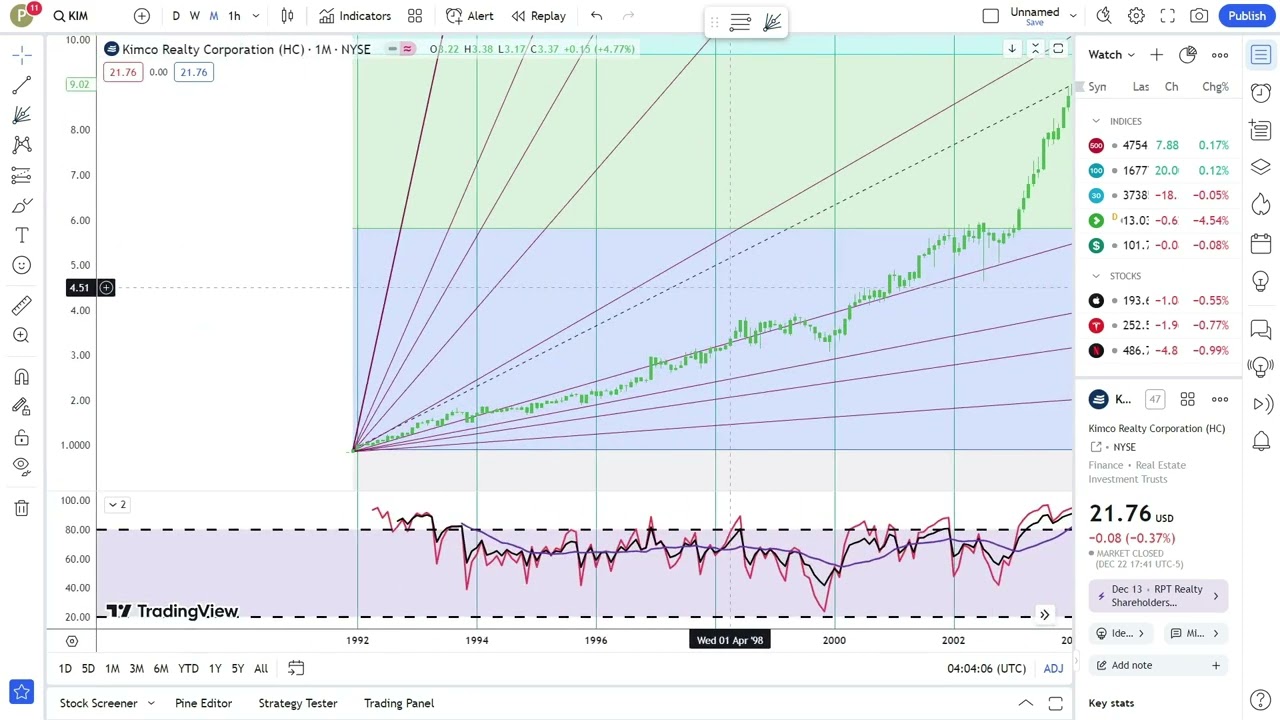The height and width of the screenshot is (720, 1280).
Task: Open the KIM symbol search
Action: 71,16
